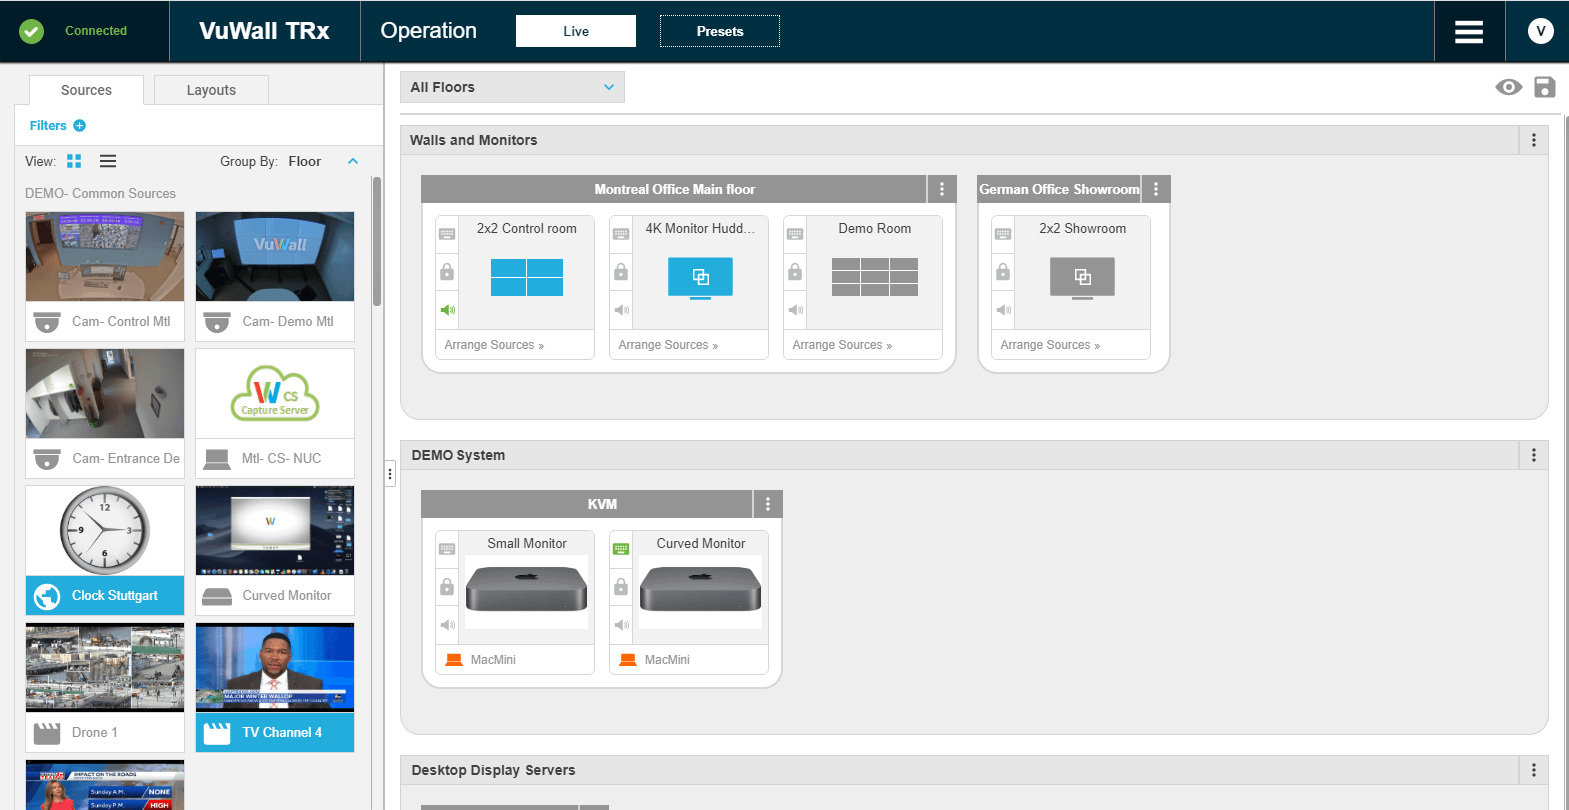Image resolution: width=1569 pixels, height=810 pixels.
Task: Select the Drone 1 source thumbnail
Action: pos(105,668)
